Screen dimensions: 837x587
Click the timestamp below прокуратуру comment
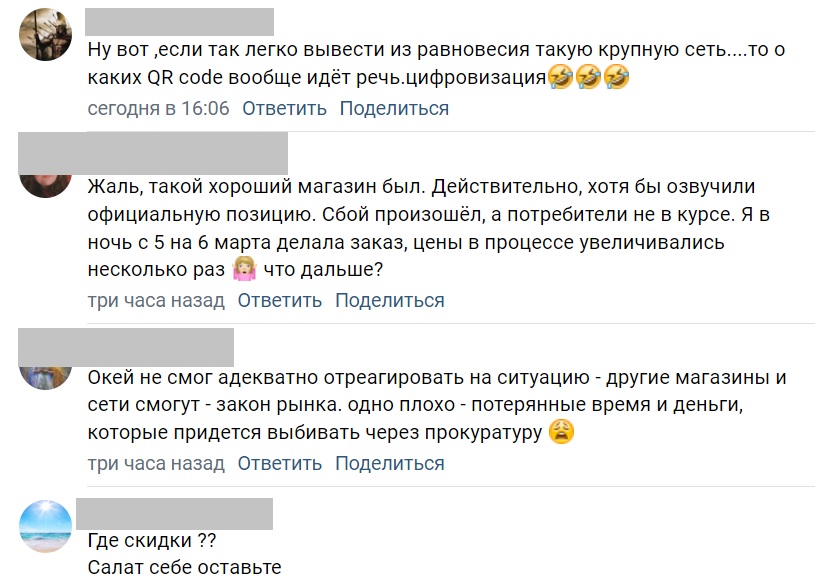pyautogui.click(x=156, y=464)
